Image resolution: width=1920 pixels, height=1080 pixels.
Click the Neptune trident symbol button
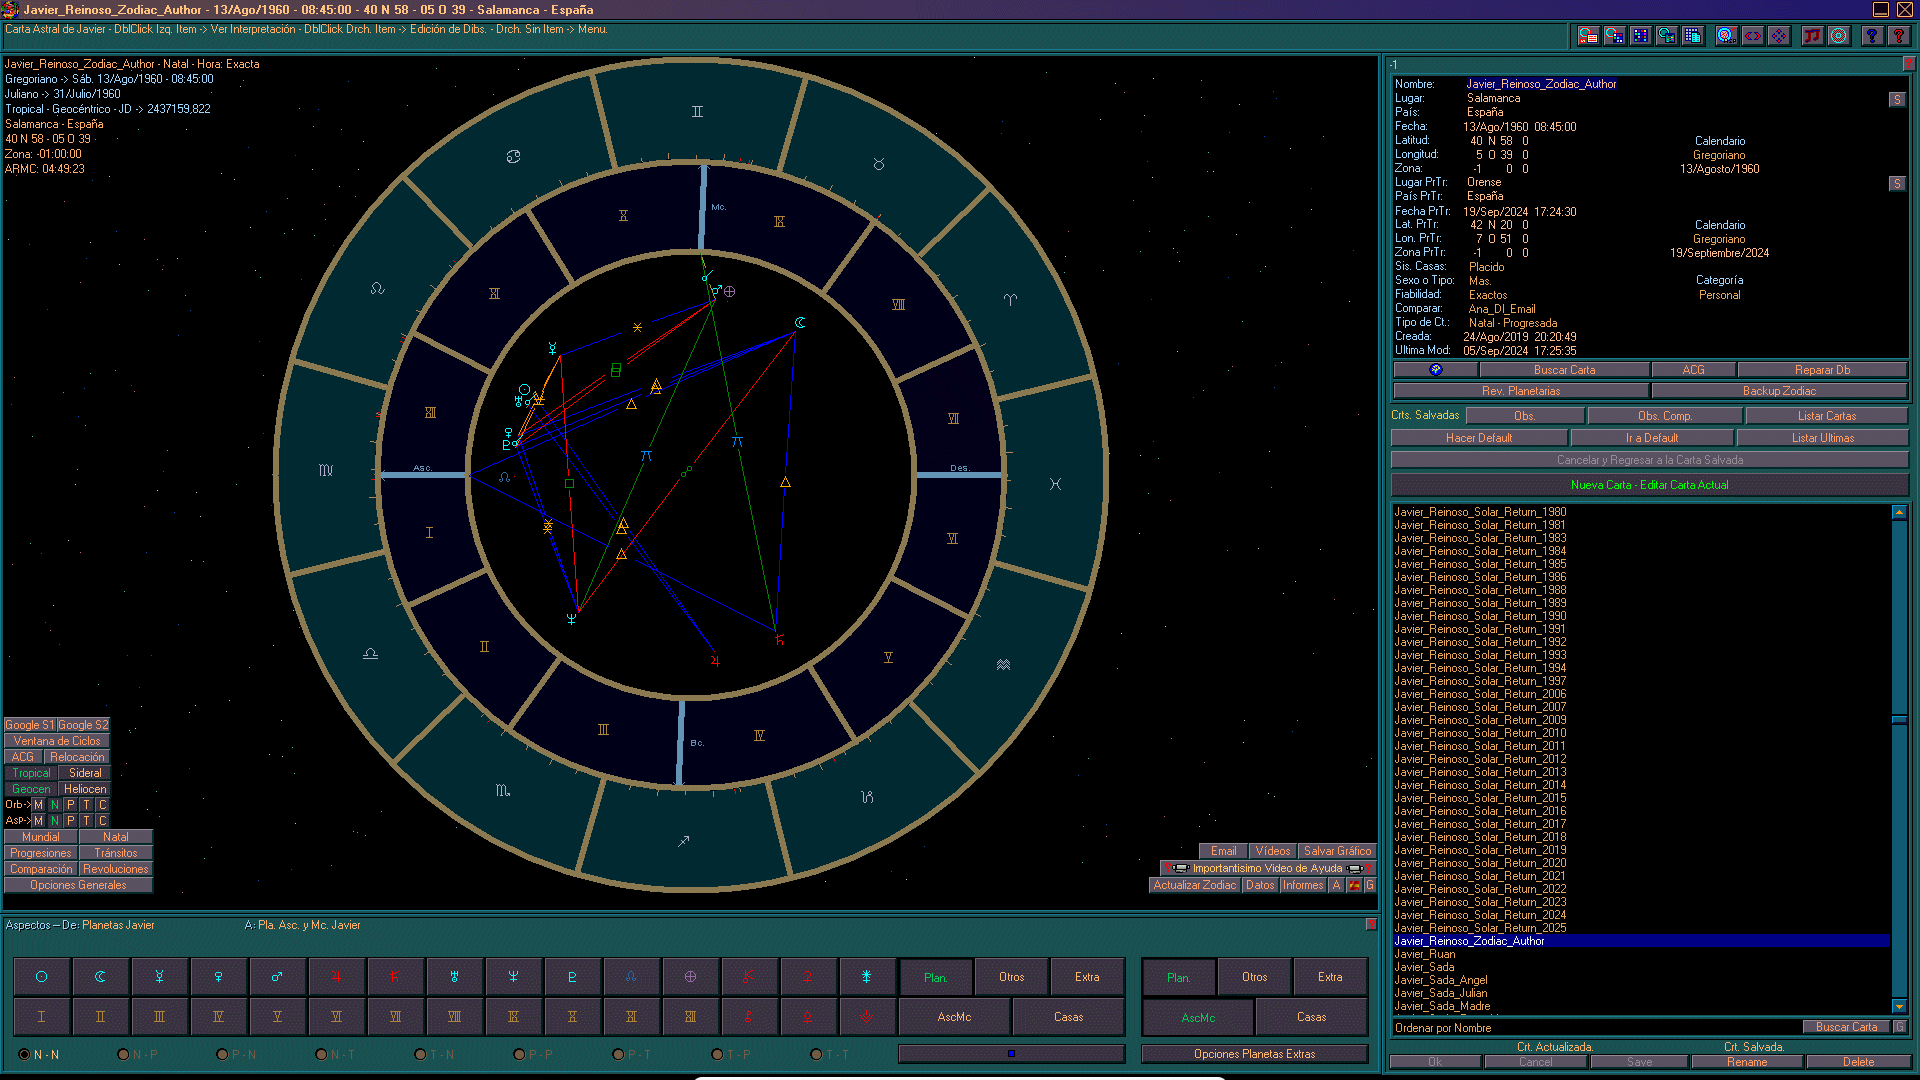(x=513, y=977)
